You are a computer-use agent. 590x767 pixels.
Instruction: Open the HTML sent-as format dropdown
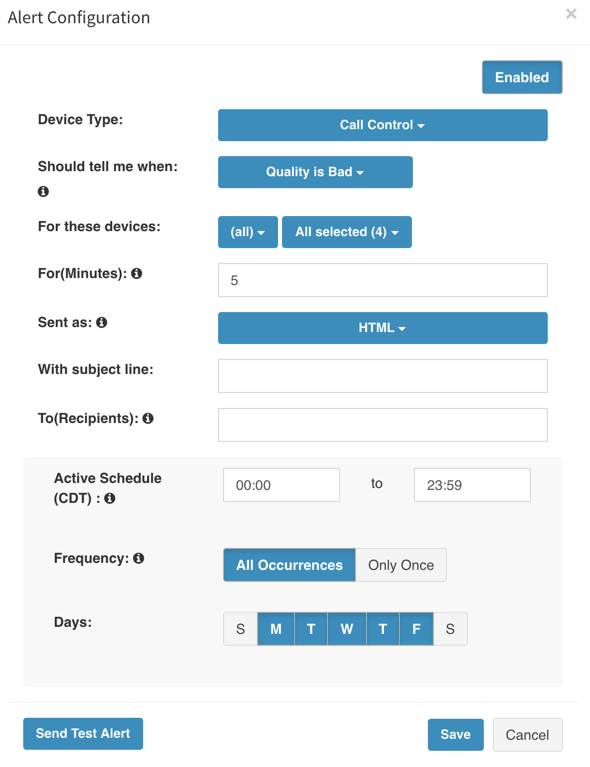tap(383, 328)
